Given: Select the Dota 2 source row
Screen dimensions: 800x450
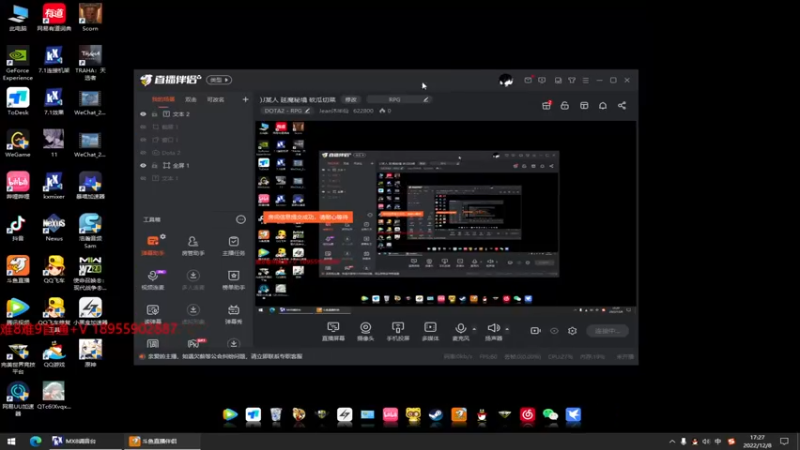Looking at the screenshot, I should click(x=194, y=153).
